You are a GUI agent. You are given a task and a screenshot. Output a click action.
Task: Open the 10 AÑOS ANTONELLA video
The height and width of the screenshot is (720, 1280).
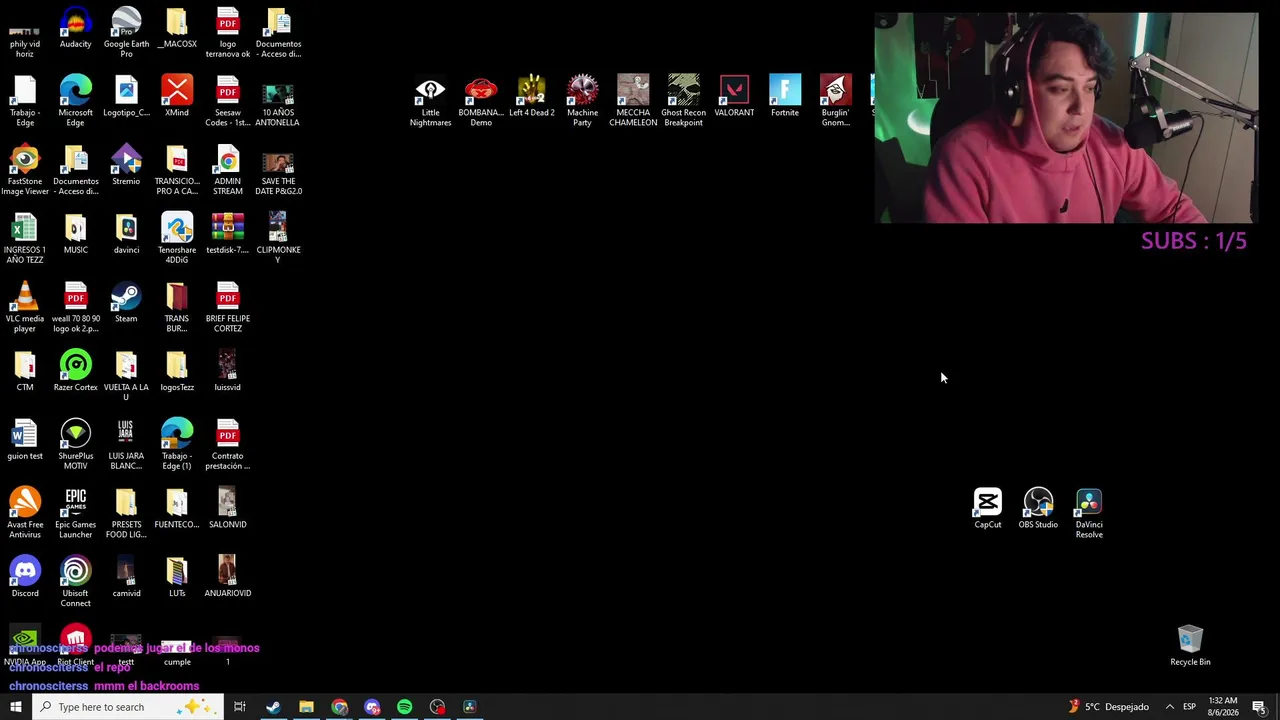[x=278, y=101]
